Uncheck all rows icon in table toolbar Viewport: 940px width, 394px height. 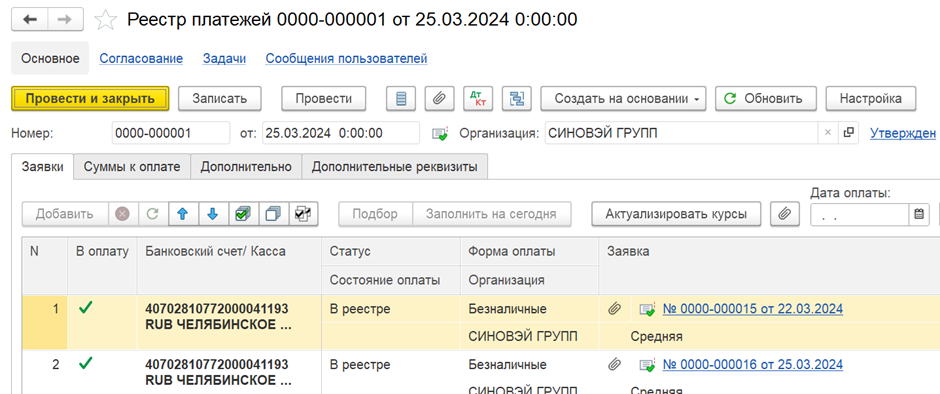click(x=273, y=214)
